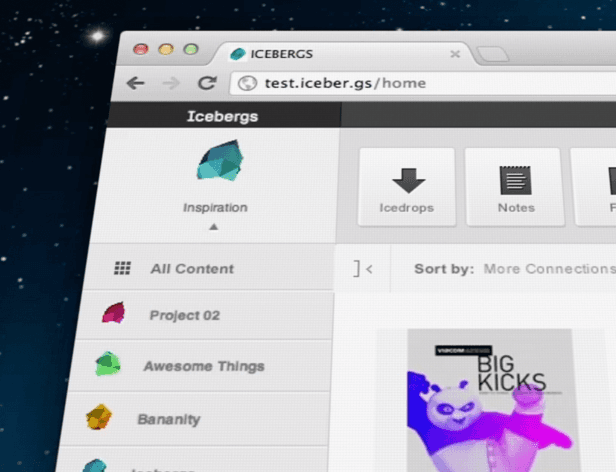Reload the page with the refresh icon
Screen dimensions: 616x472
tap(207, 83)
